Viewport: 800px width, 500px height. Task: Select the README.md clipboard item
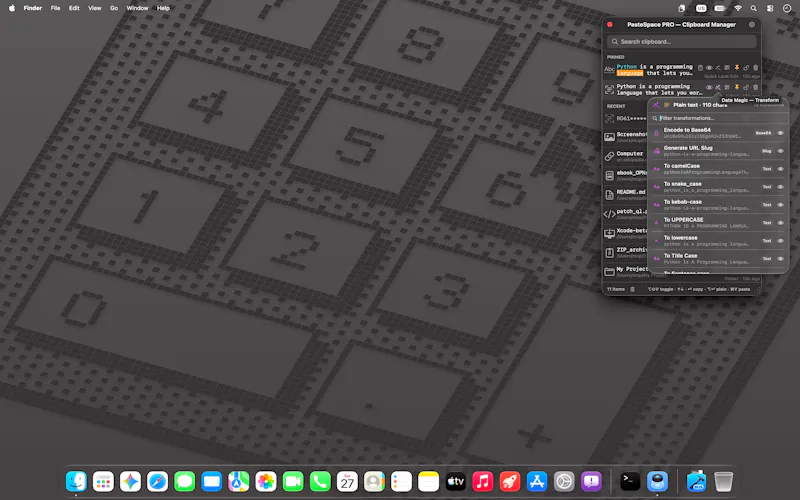[x=626, y=194]
